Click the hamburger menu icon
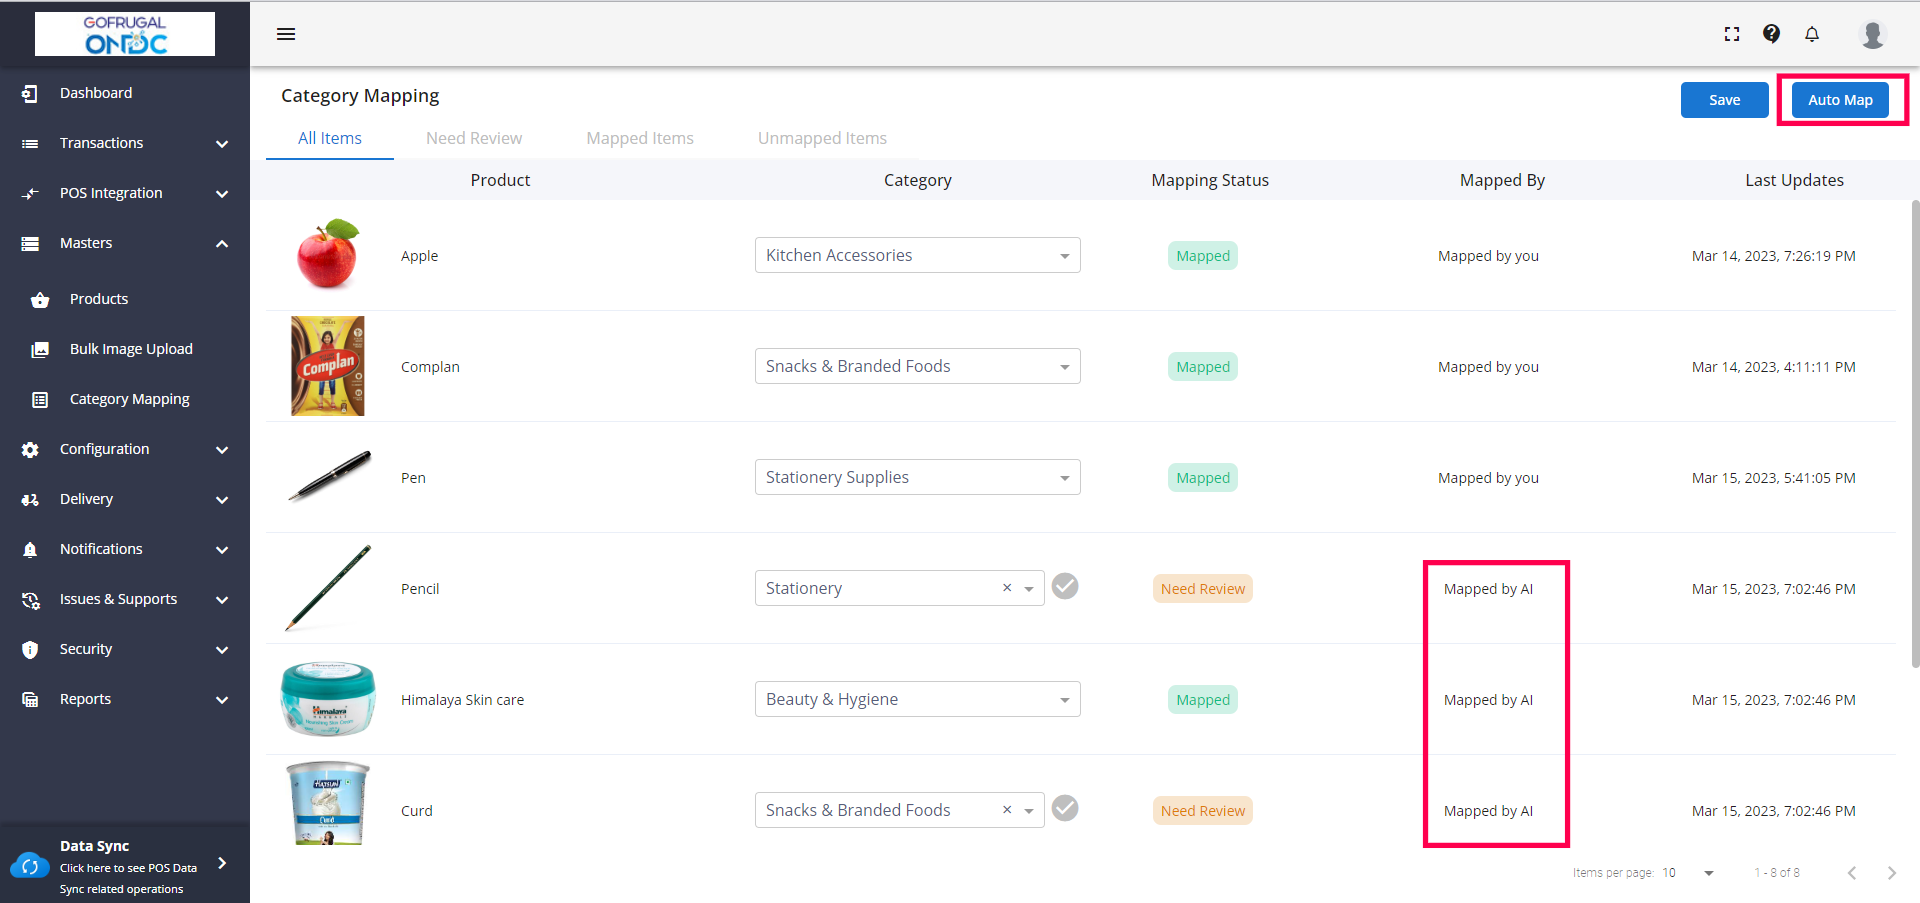The width and height of the screenshot is (1920, 903). (286, 34)
